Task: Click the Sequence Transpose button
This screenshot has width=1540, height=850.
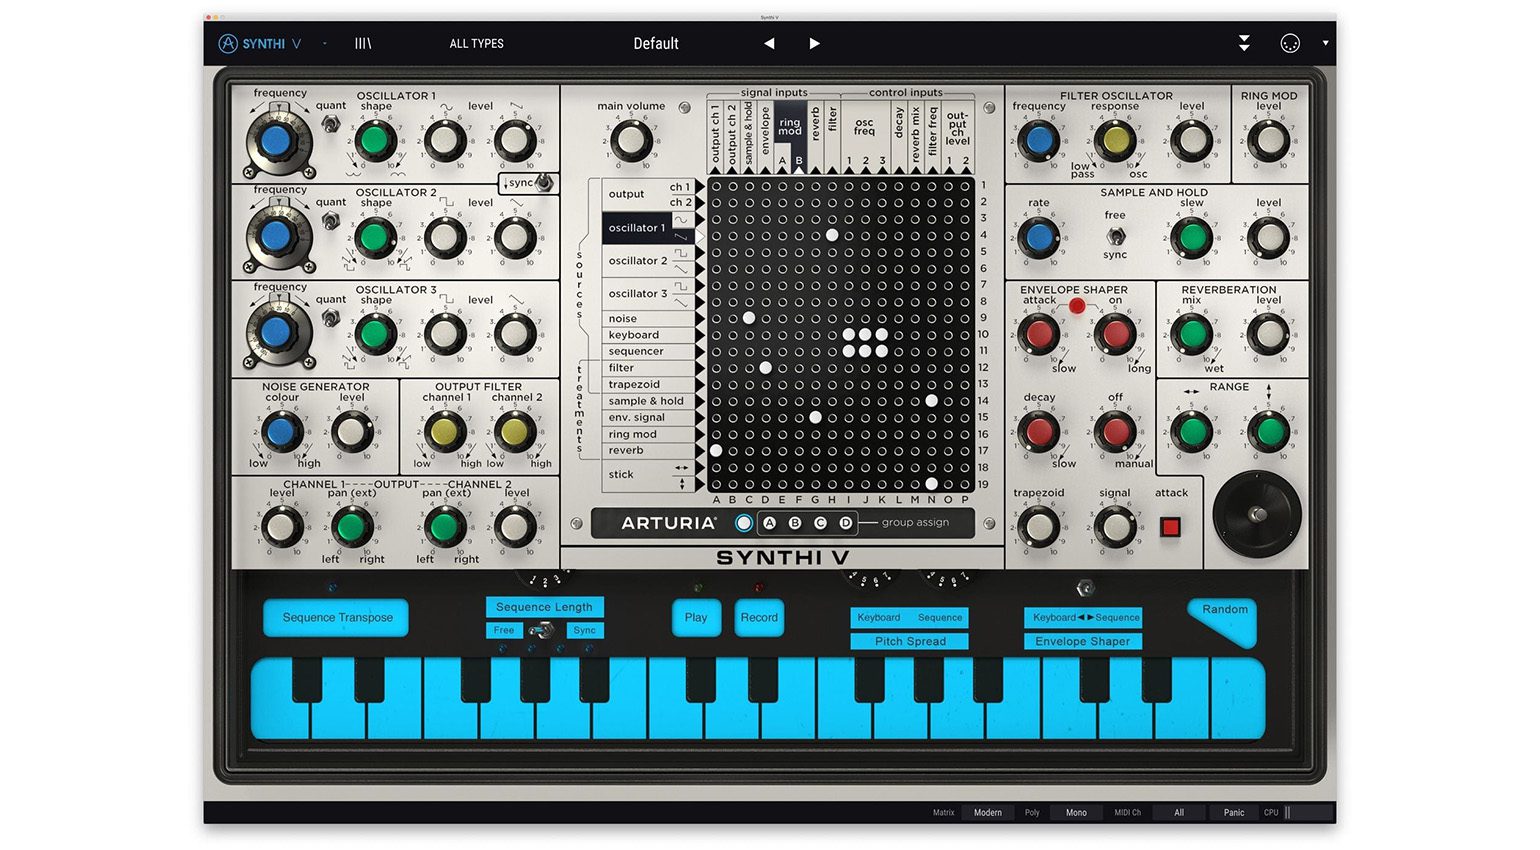Action: [337, 617]
